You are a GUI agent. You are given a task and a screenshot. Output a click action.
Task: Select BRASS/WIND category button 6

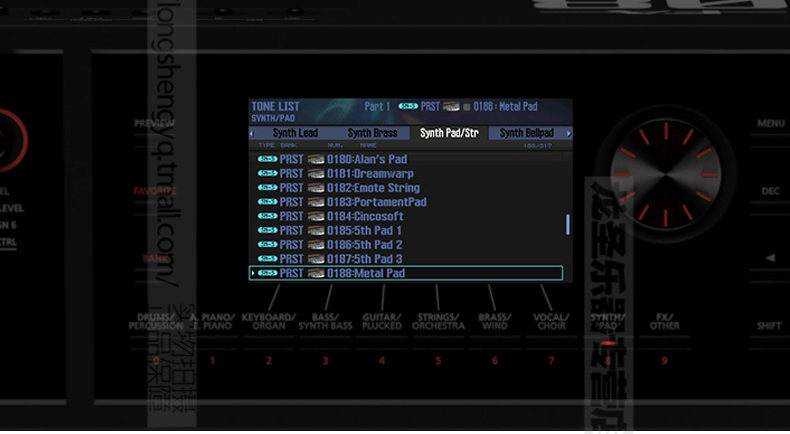(495, 338)
